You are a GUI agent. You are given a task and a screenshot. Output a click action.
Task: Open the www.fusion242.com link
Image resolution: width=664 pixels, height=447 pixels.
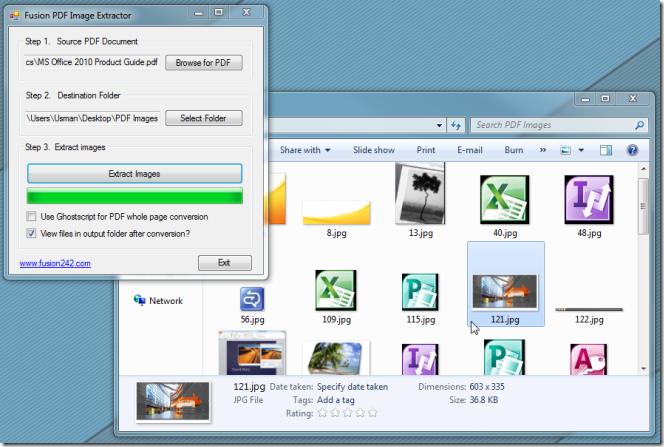tap(55, 263)
